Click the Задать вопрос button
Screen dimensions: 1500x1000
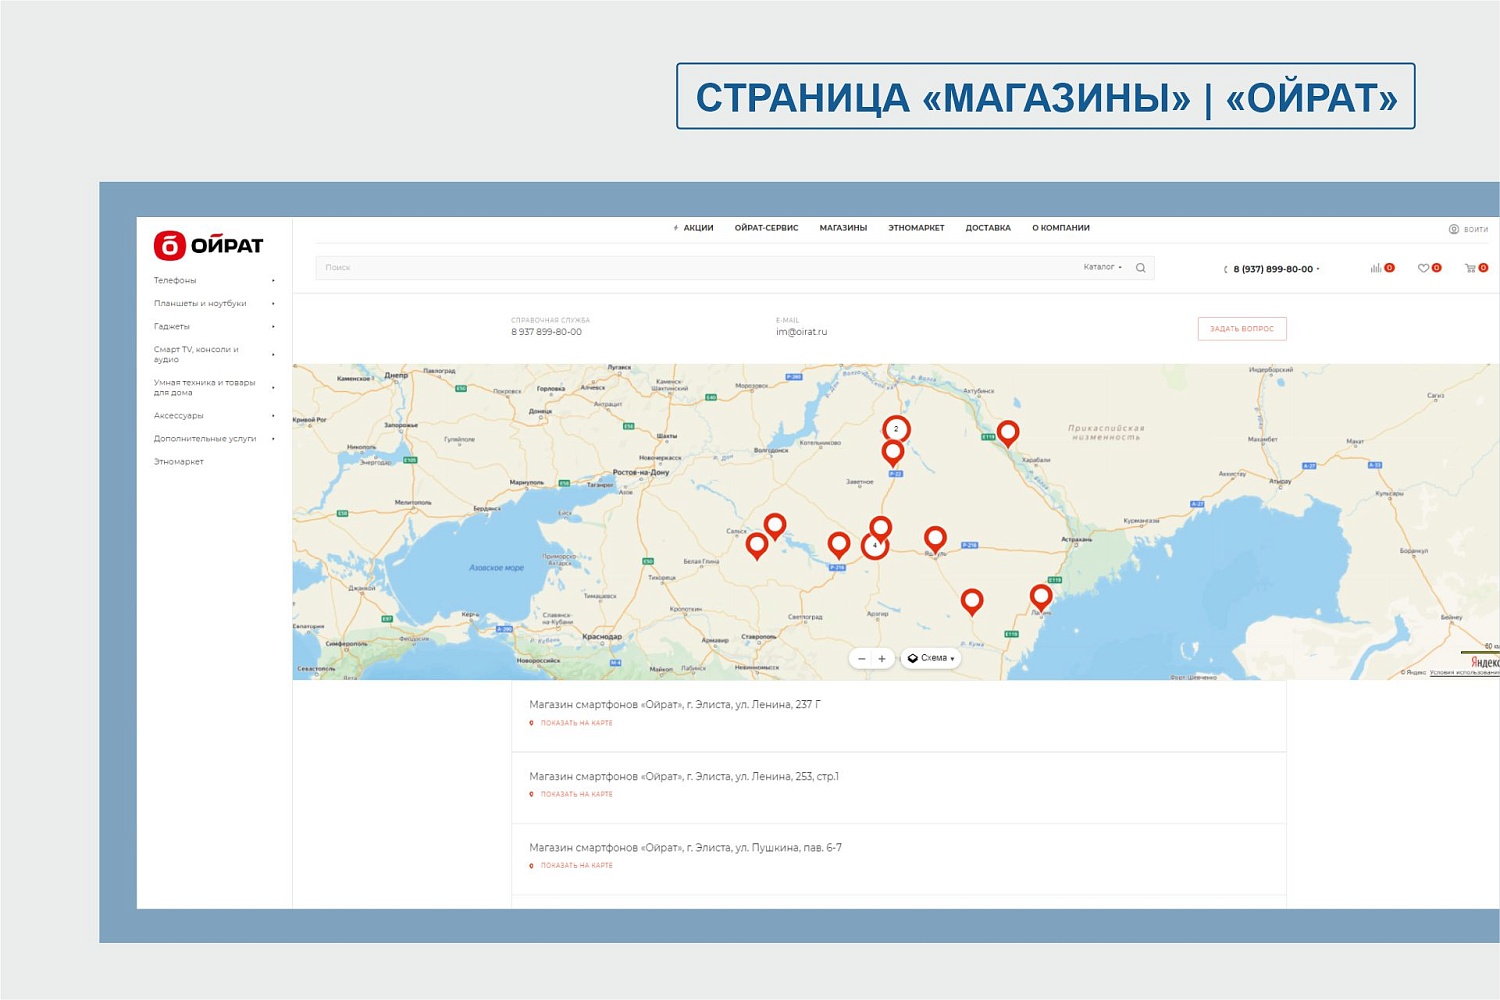click(x=1242, y=329)
